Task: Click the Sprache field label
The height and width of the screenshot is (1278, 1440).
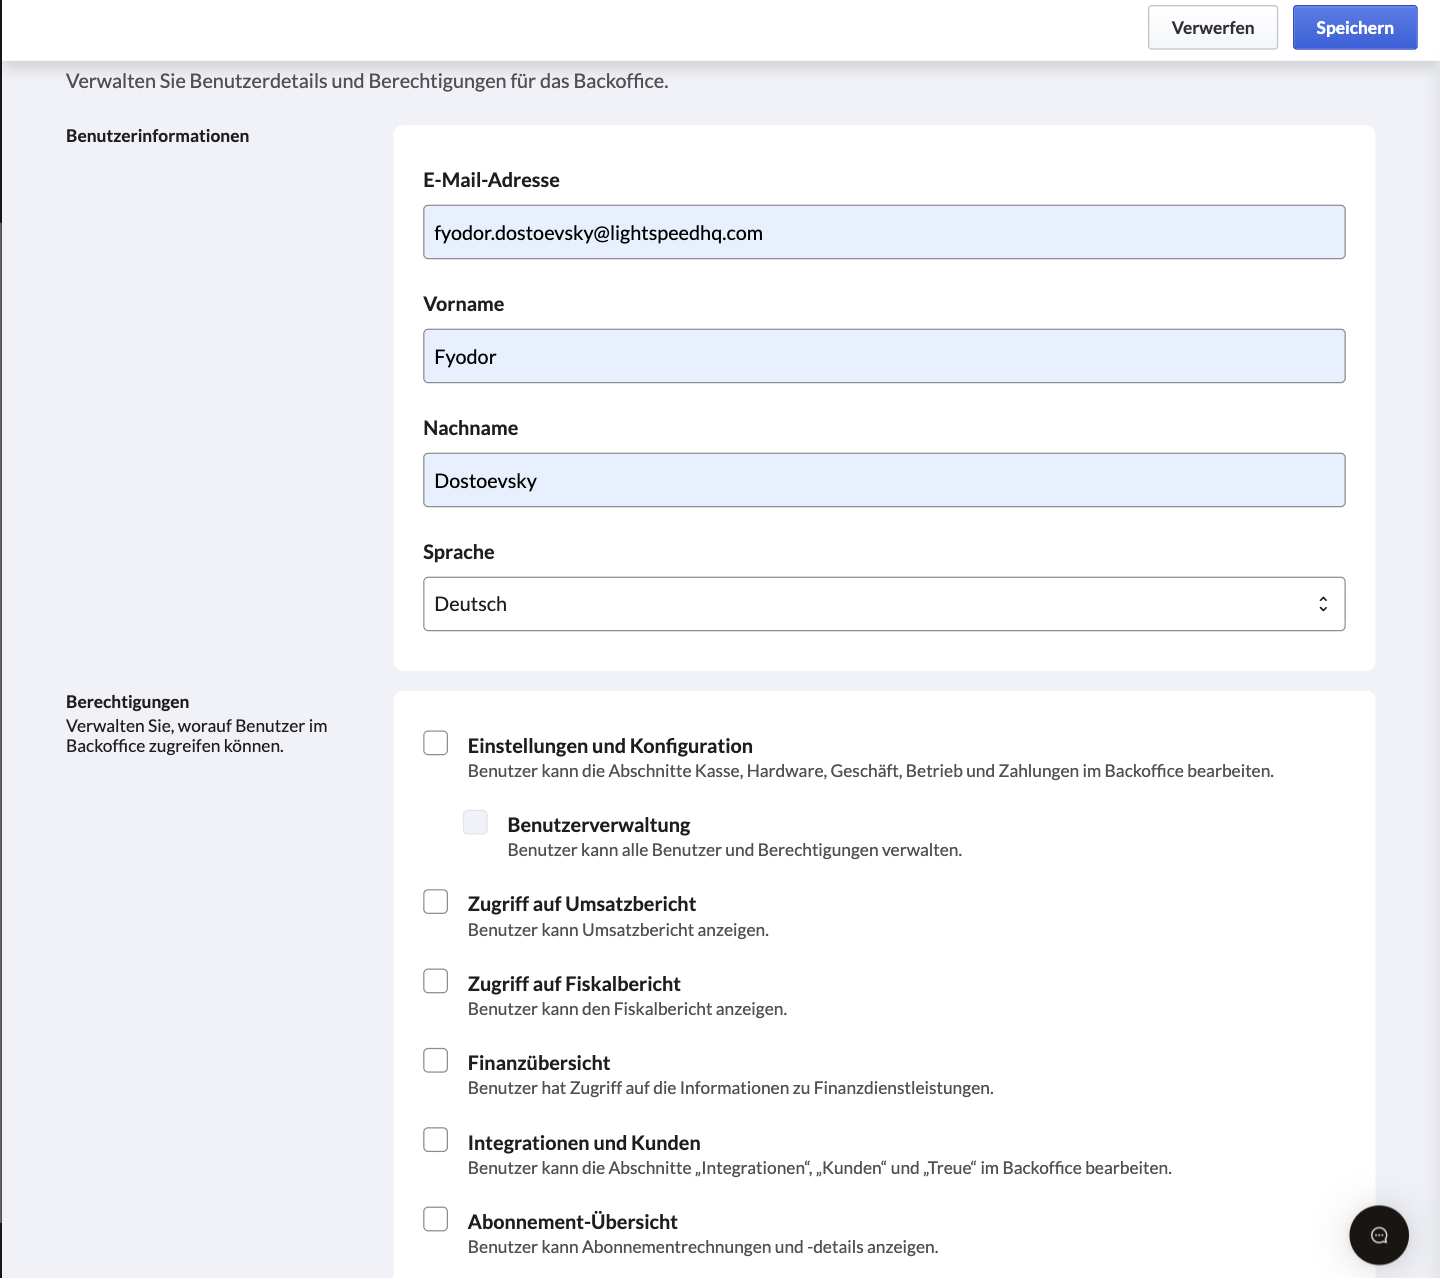Action: pos(459,552)
